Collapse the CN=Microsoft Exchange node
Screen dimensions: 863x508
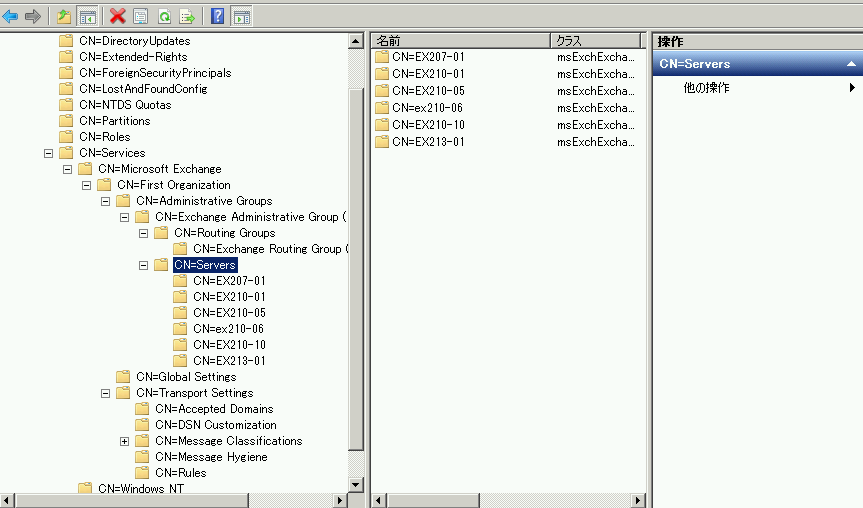[x=67, y=170]
